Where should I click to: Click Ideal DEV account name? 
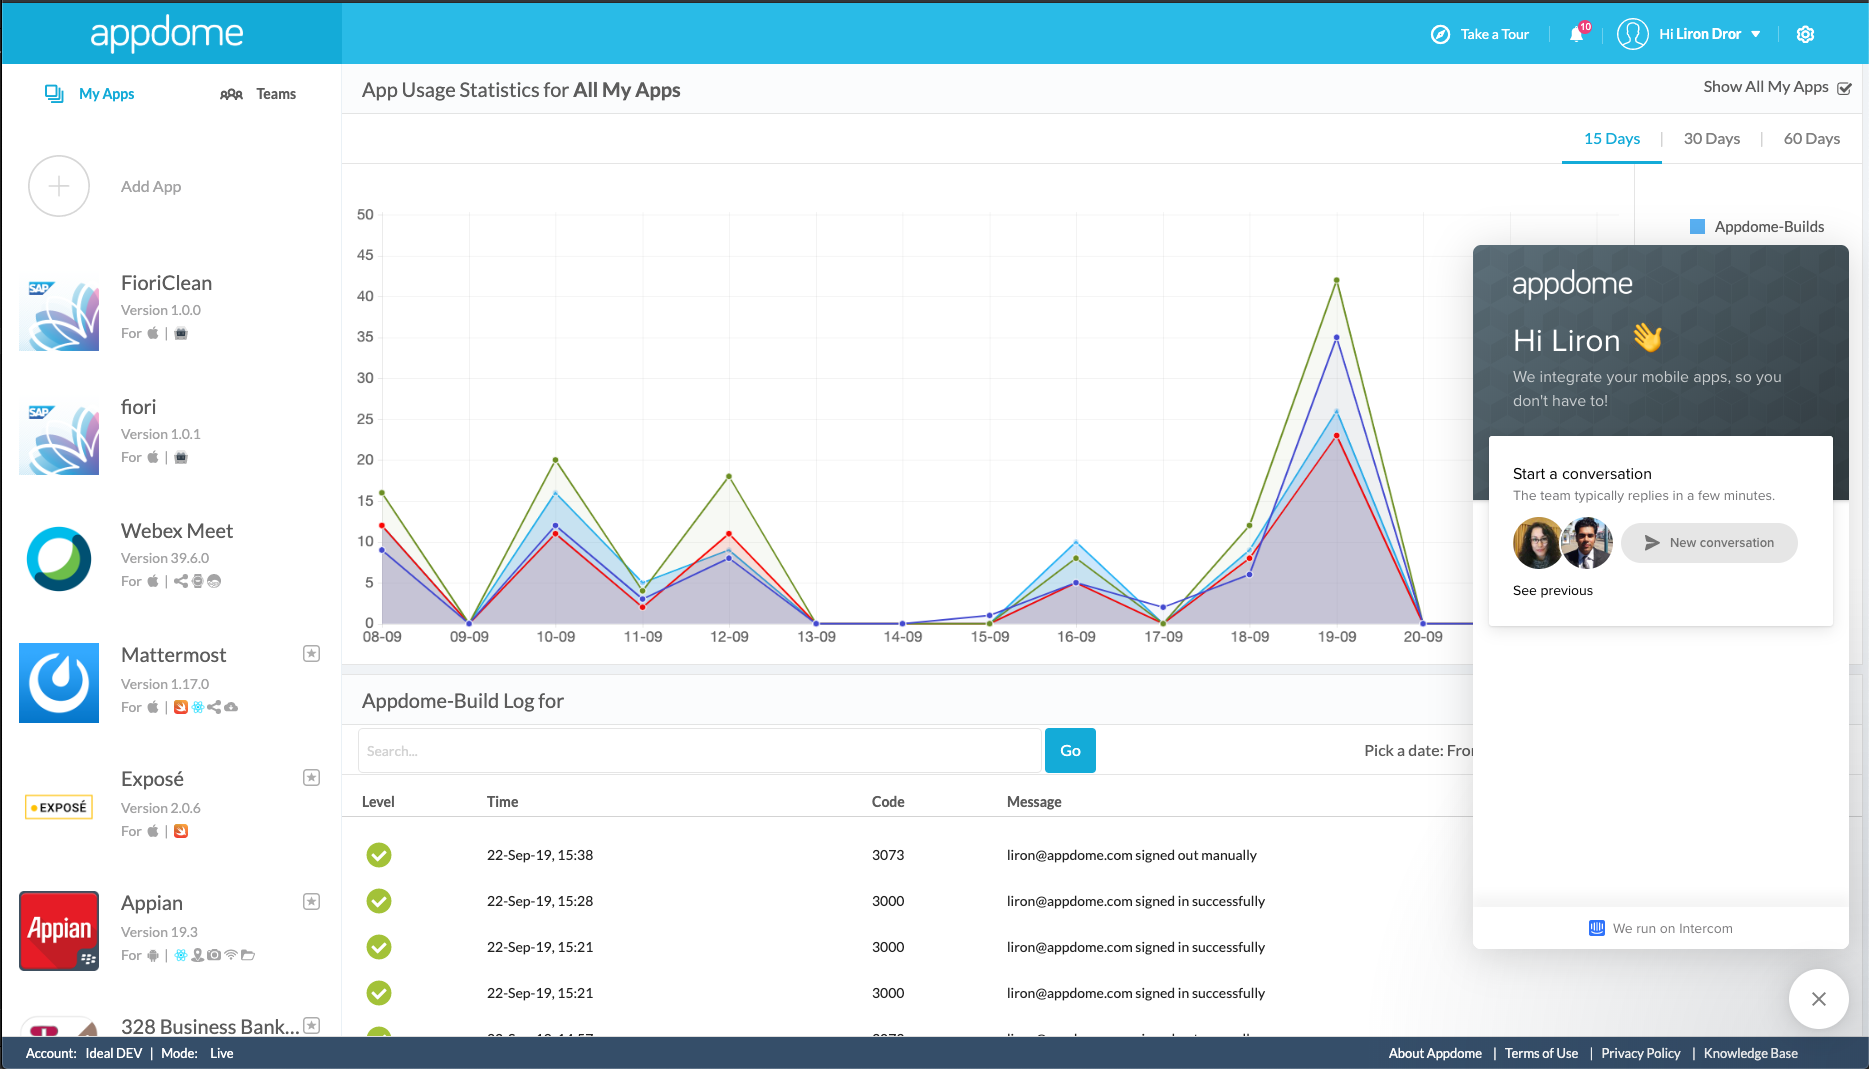(114, 1054)
